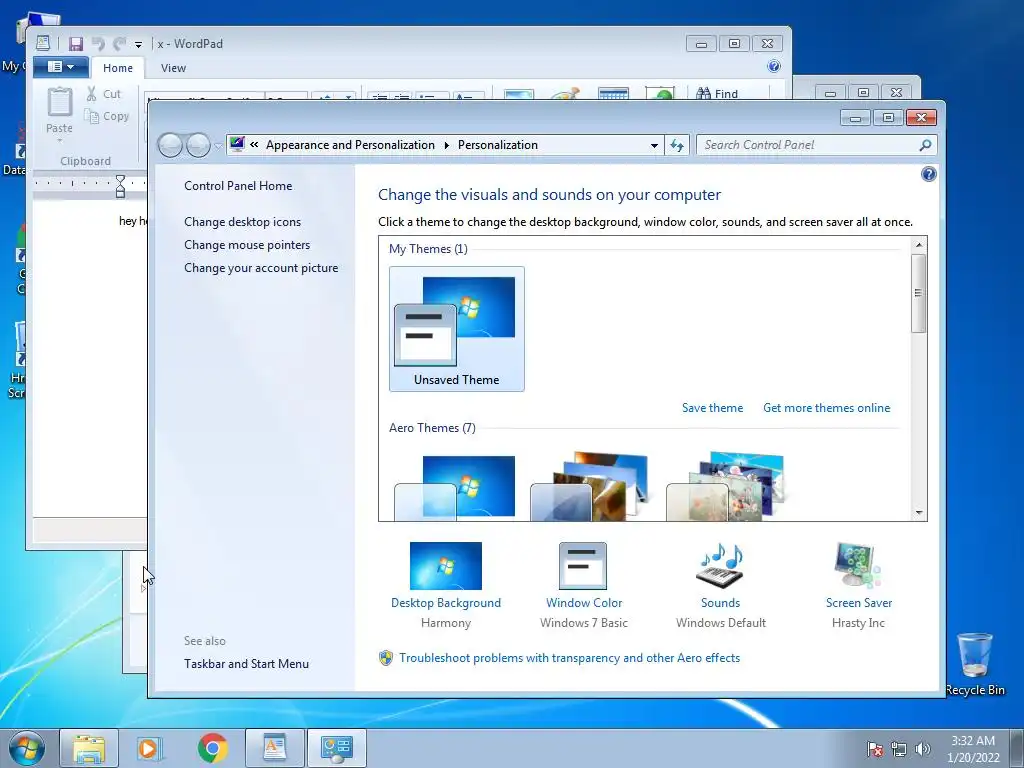The image size is (1024, 768).
Task: Open the Customize Quick Access Toolbar arrow in WordPad
Action: 138,44
